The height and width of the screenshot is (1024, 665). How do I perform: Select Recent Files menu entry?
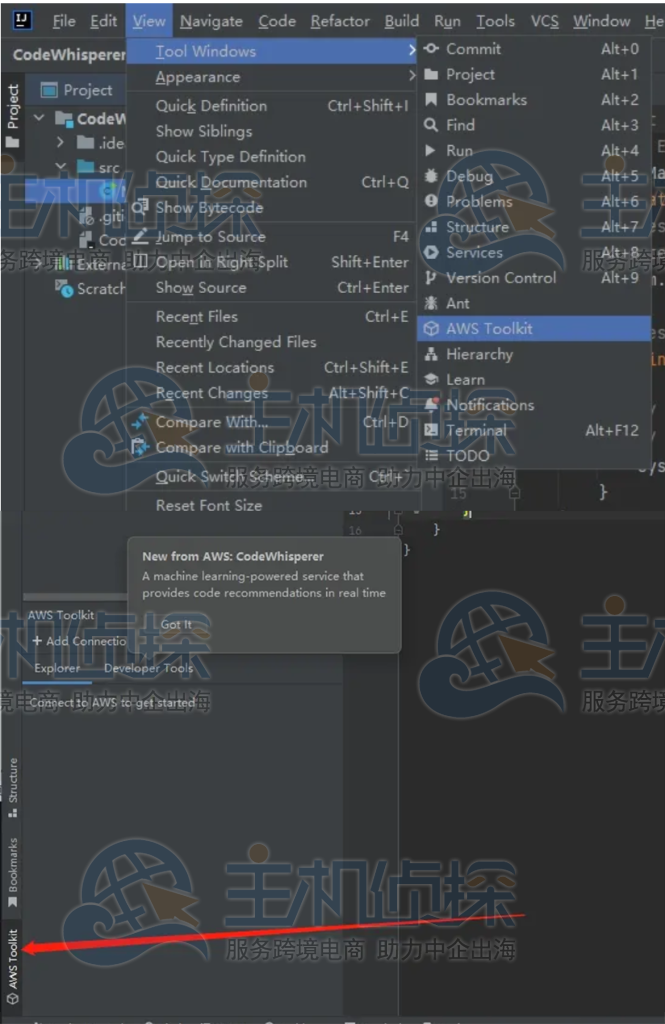pos(271,316)
